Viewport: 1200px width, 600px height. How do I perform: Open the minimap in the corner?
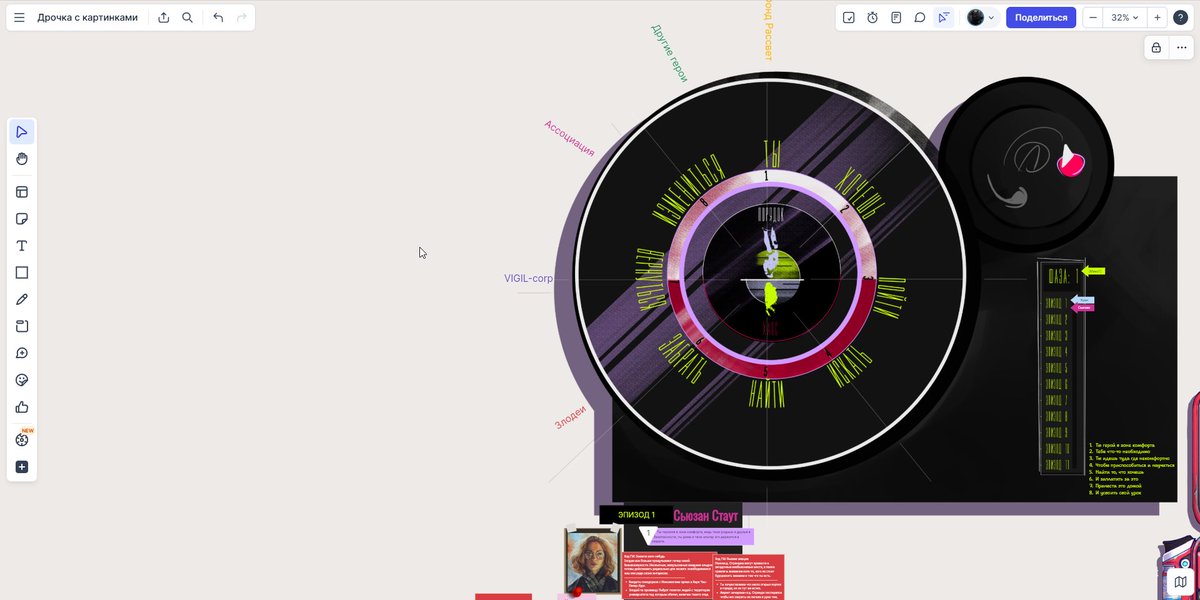point(1181,581)
